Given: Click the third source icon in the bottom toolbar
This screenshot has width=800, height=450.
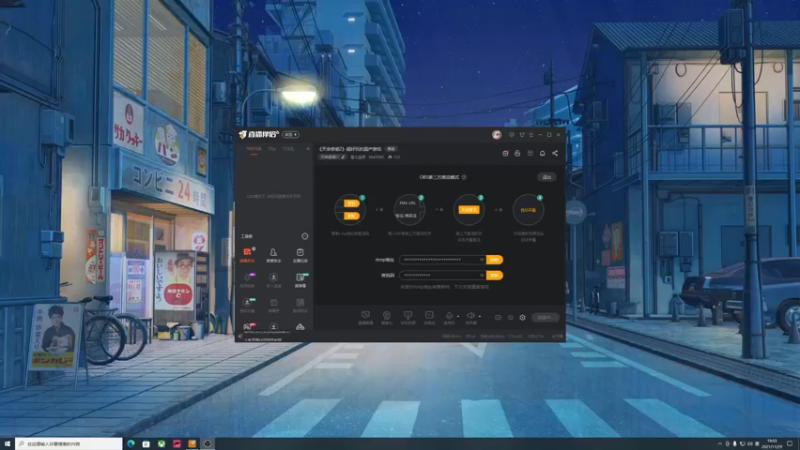Looking at the screenshot, I should click(408, 317).
